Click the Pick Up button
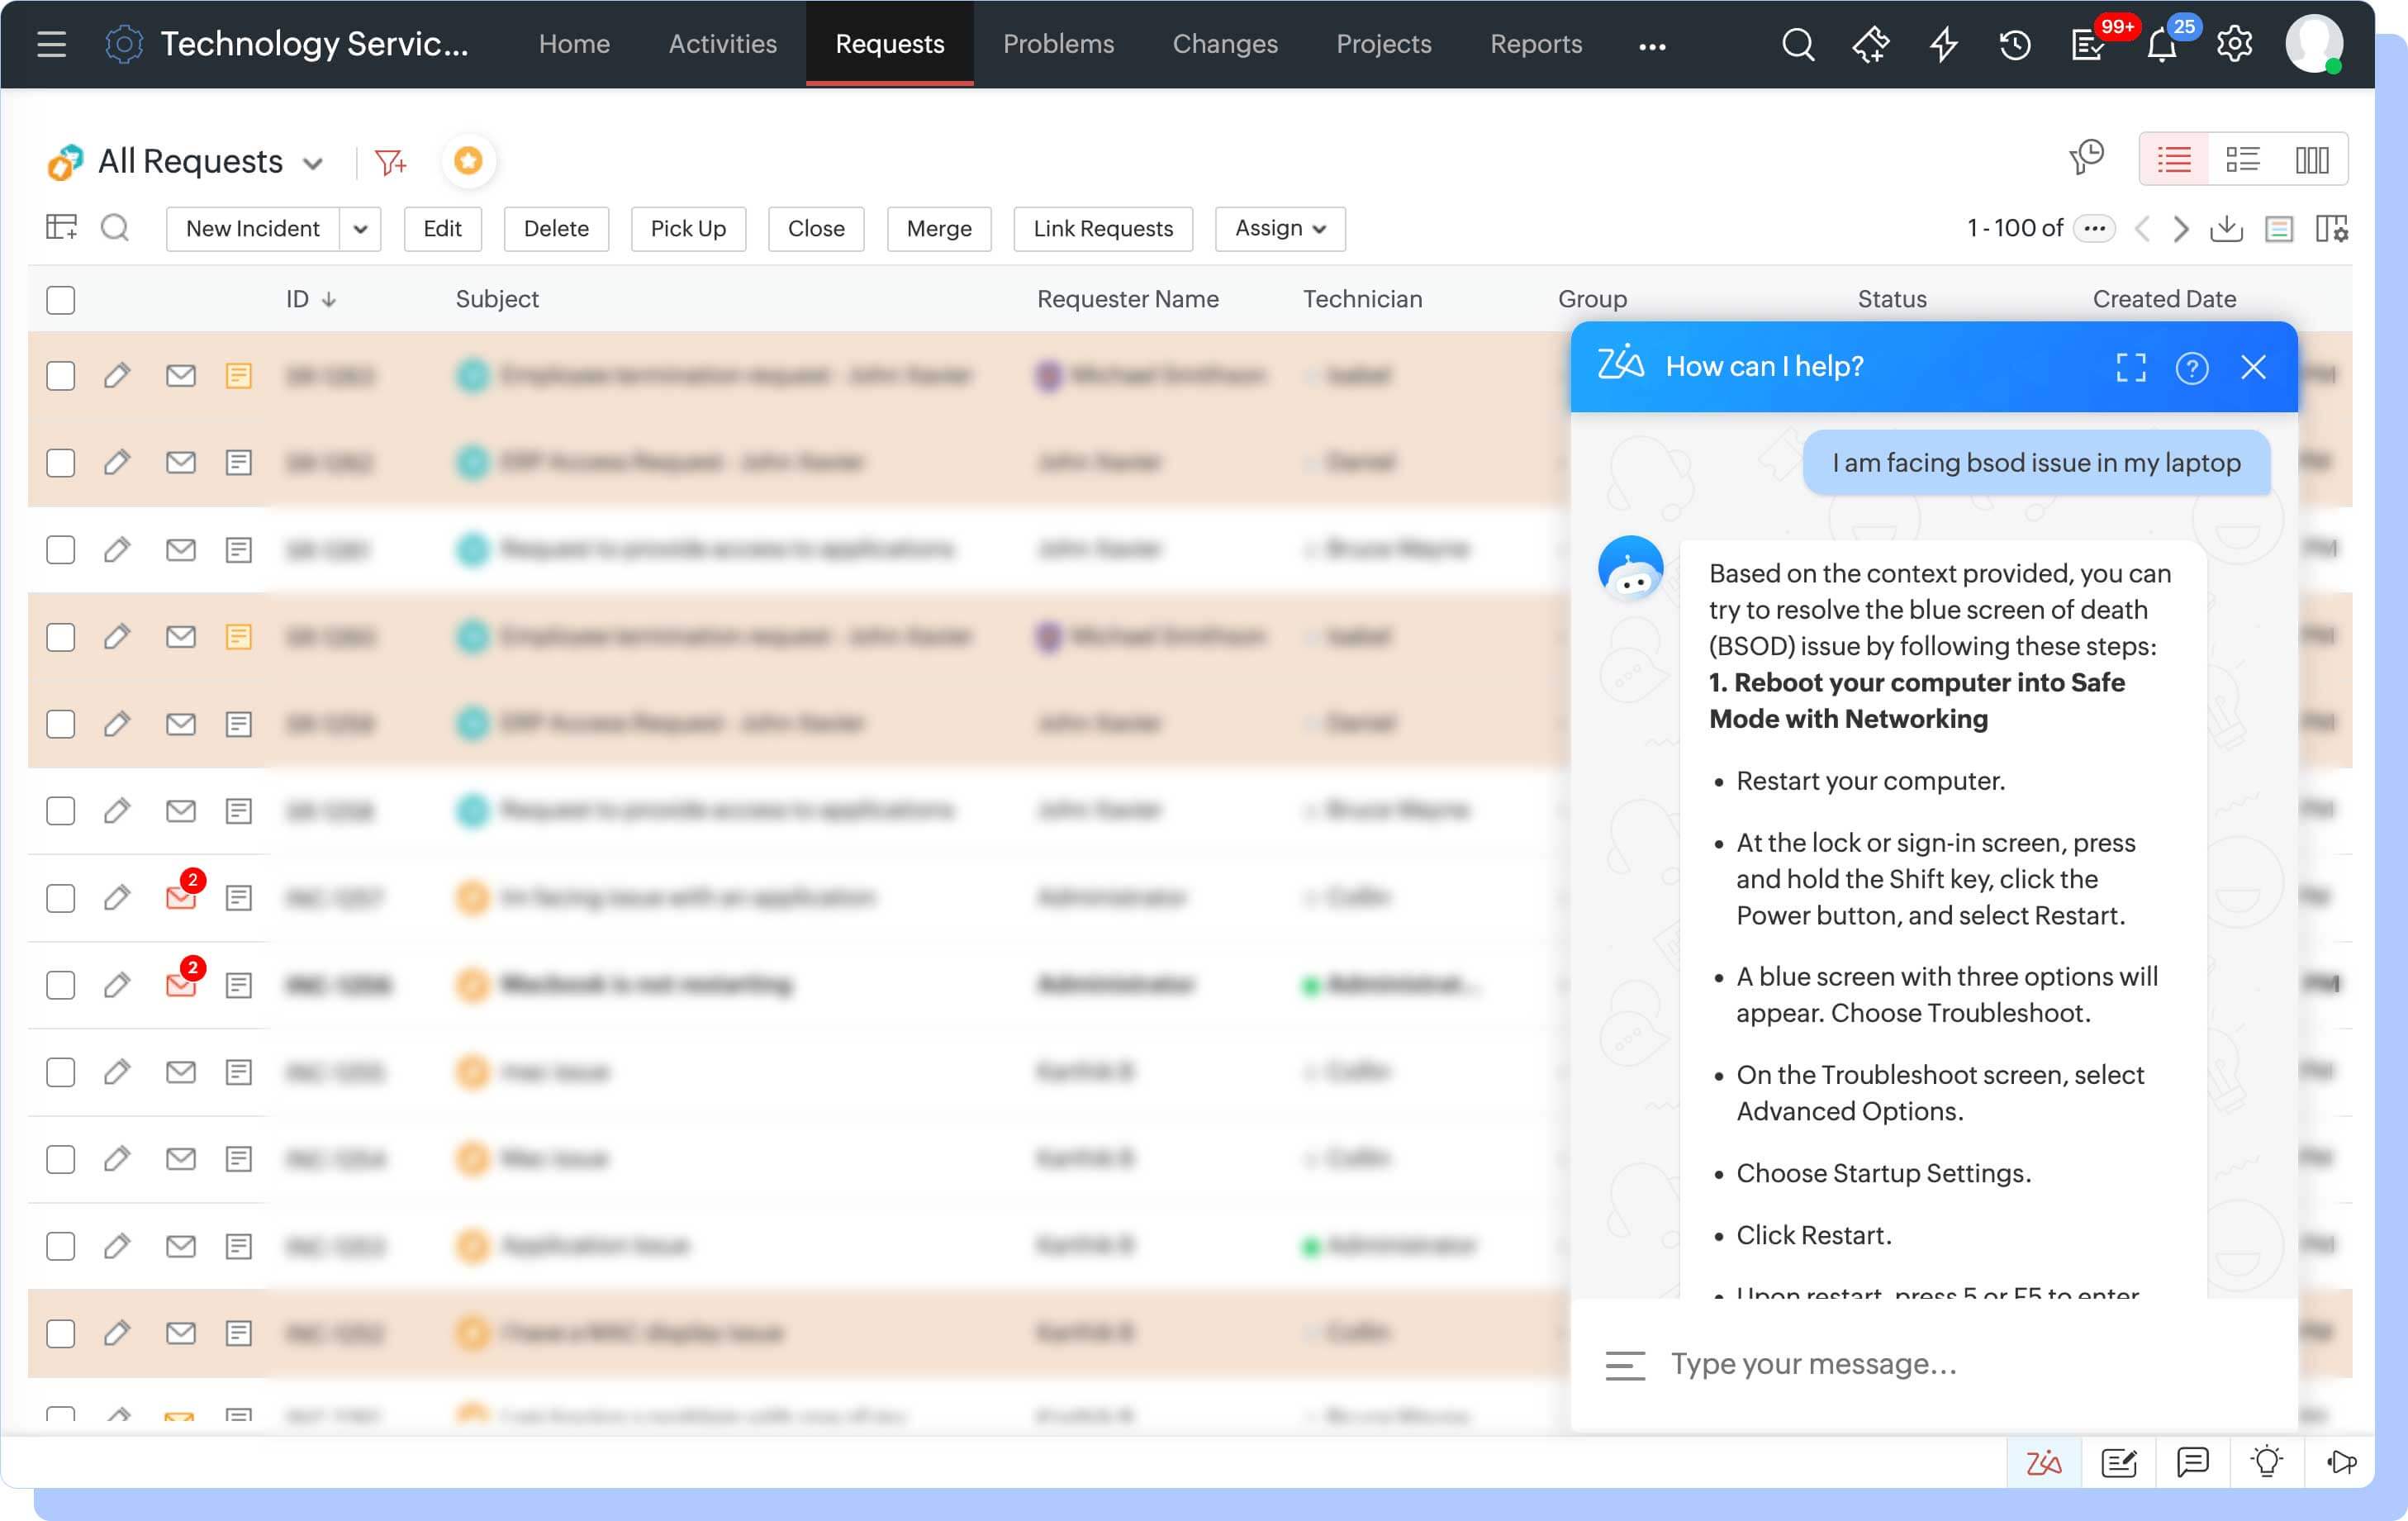The image size is (2408, 1521). pos(688,229)
